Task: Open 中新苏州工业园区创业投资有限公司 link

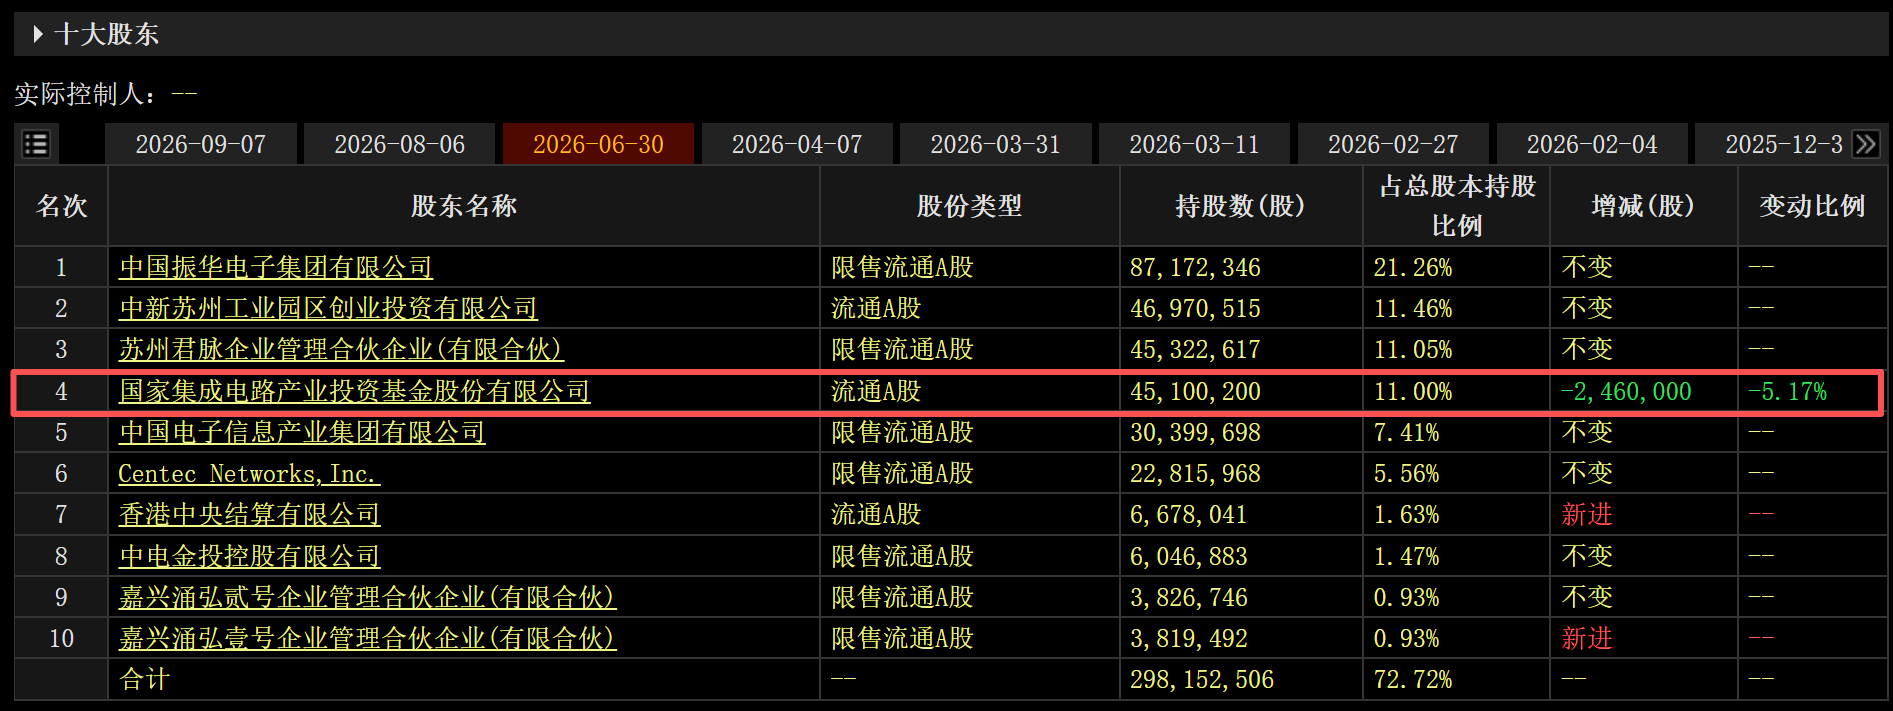Action: point(328,308)
